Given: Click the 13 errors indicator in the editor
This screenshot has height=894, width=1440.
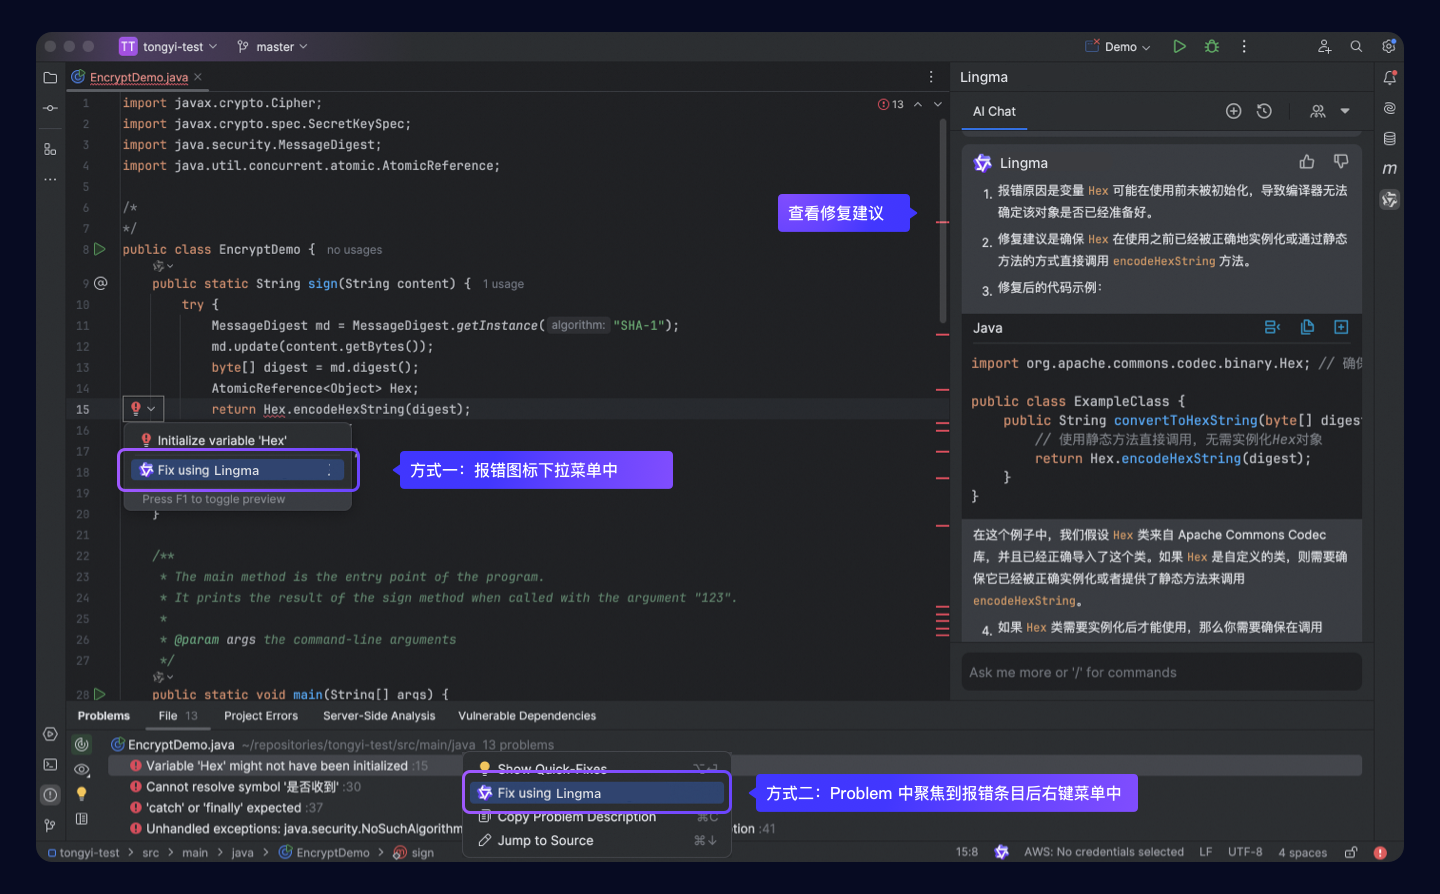Looking at the screenshot, I should [x=891, y=104].
